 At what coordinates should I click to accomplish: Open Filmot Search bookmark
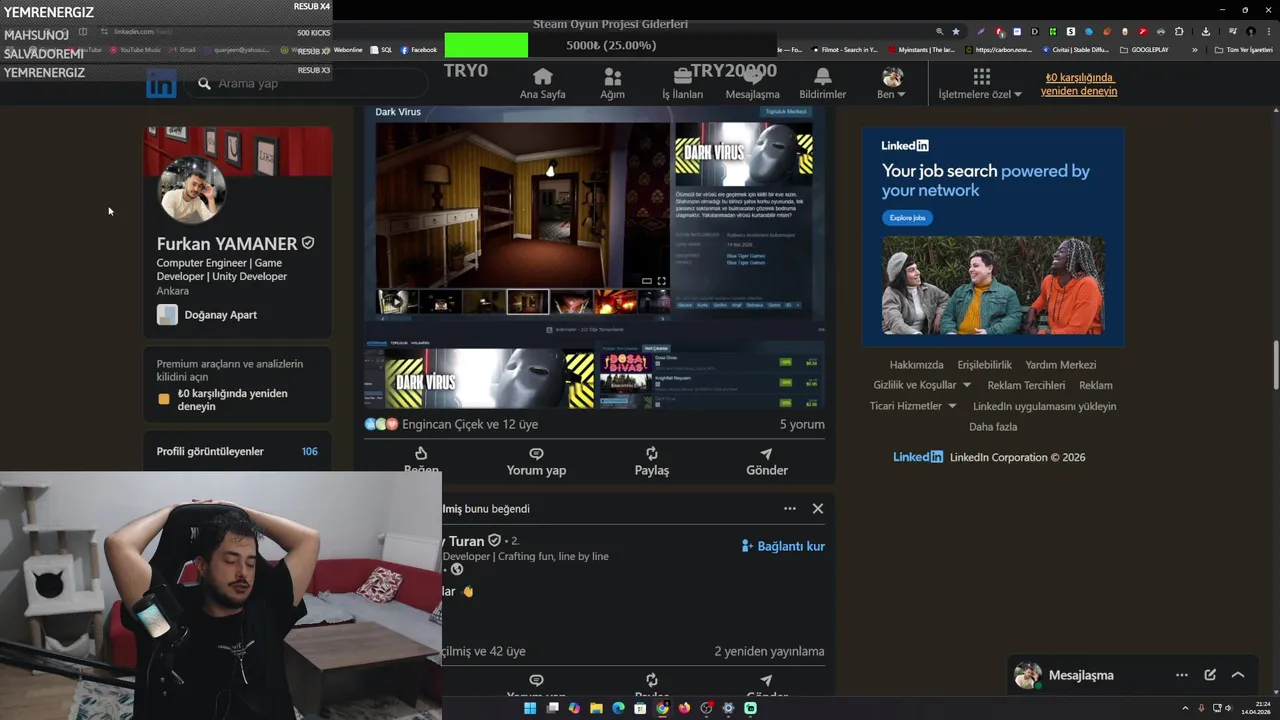pyautogui.click(x=843, y=49)
